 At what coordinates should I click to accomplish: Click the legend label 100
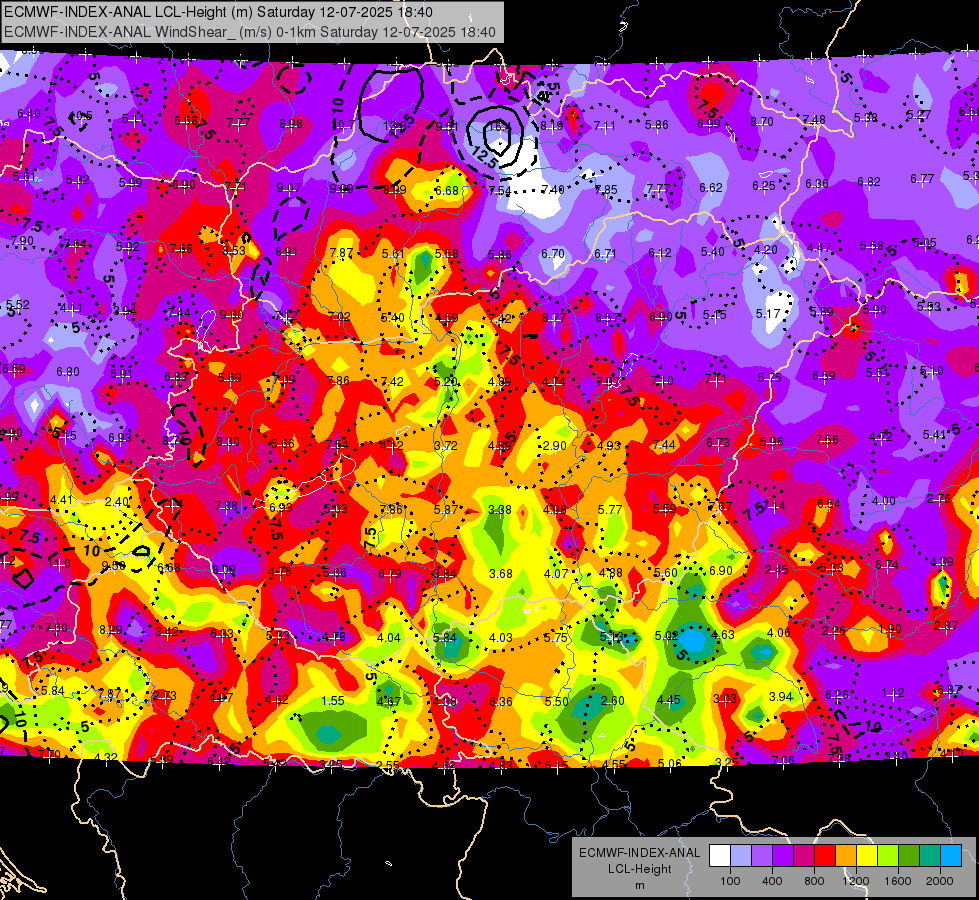(x=730, y=881)
